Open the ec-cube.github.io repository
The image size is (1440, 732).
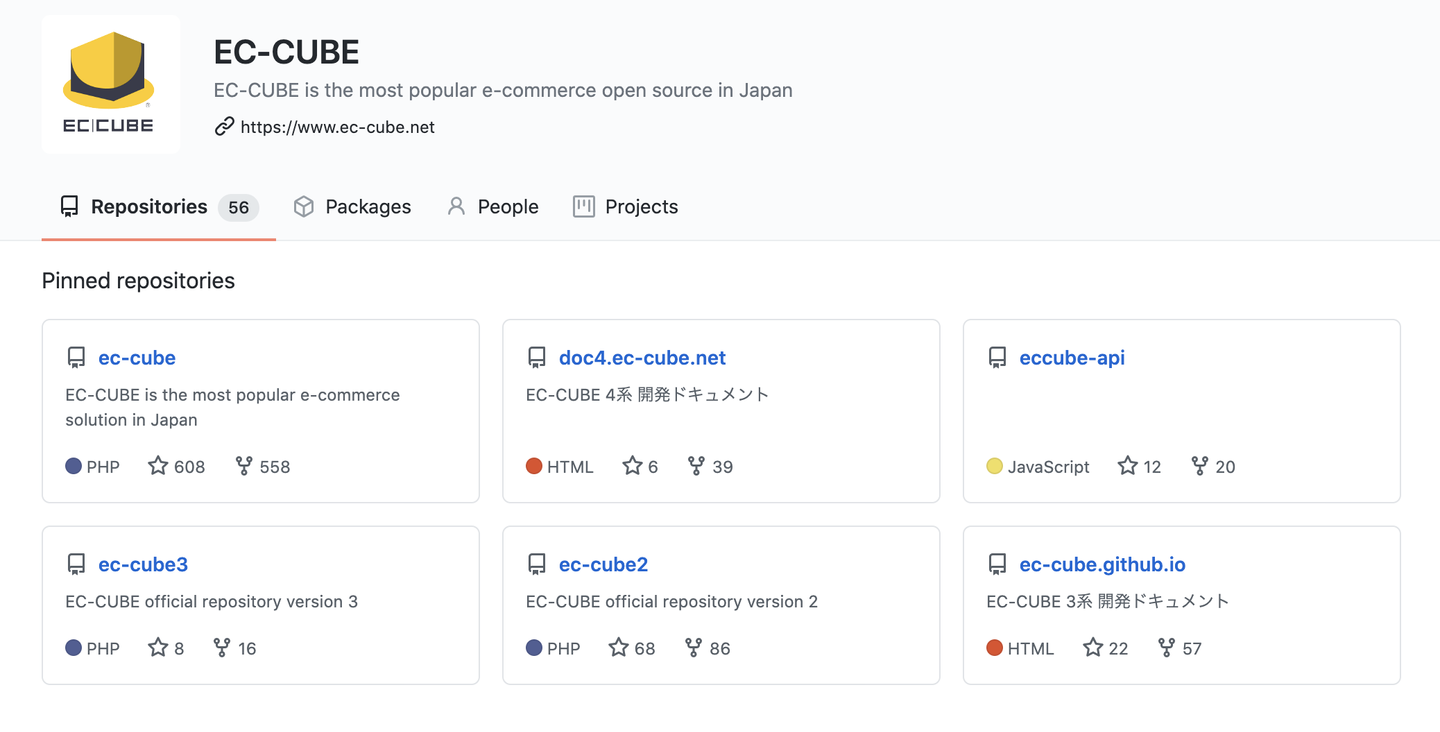pos(1102,565)
